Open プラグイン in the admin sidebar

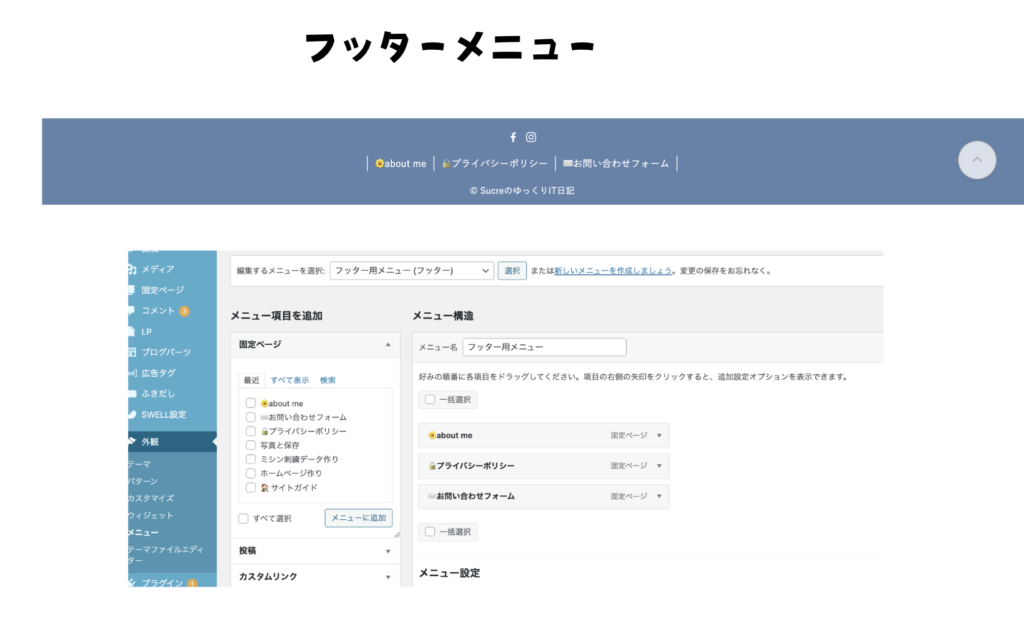click(162, 582)
